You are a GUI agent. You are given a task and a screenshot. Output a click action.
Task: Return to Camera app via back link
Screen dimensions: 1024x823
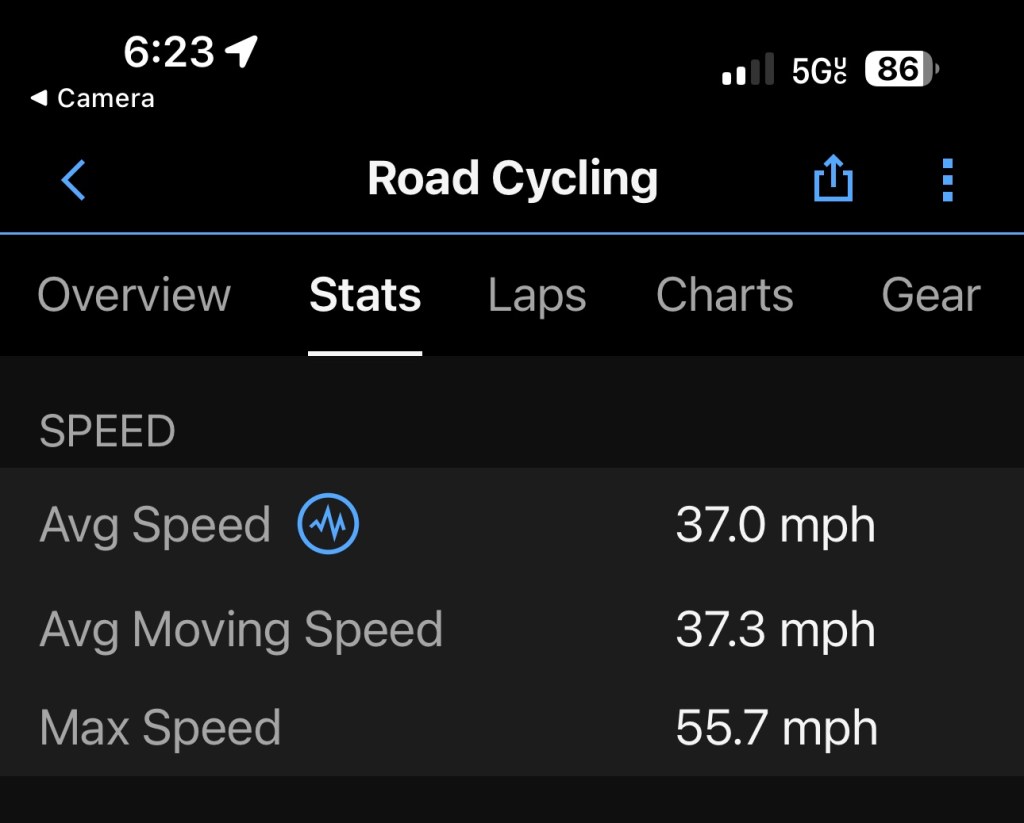click(92, 98)
